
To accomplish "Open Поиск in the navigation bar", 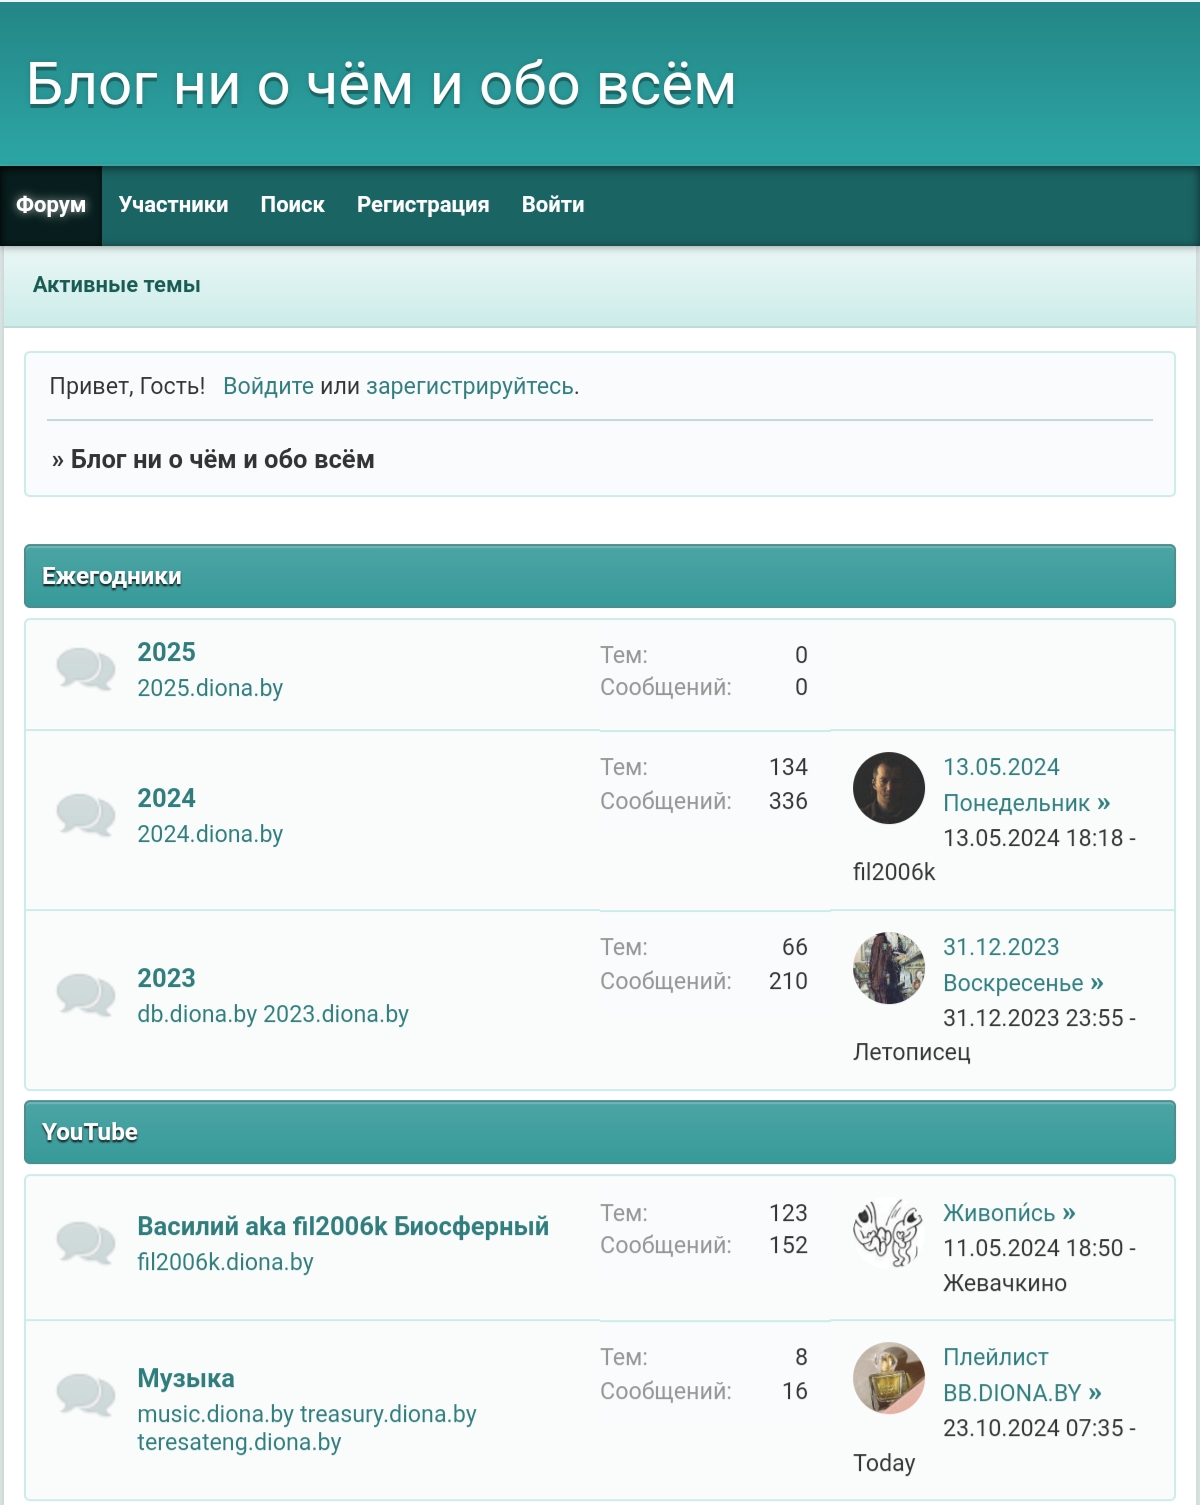I will click(293, 205).
